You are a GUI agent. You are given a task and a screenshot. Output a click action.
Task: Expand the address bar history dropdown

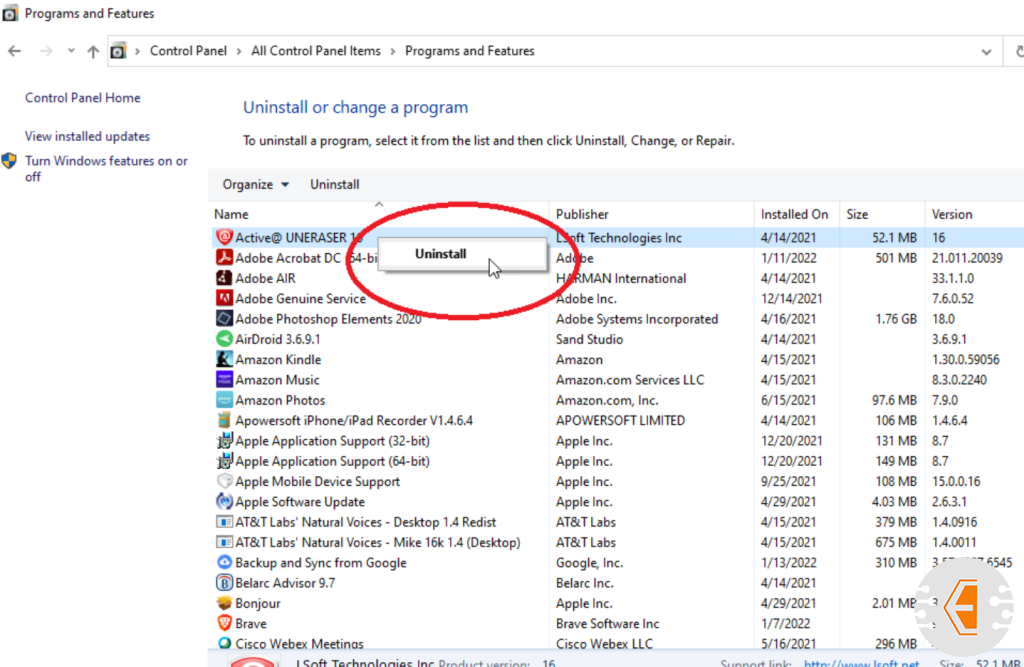(x=987, y=51)
